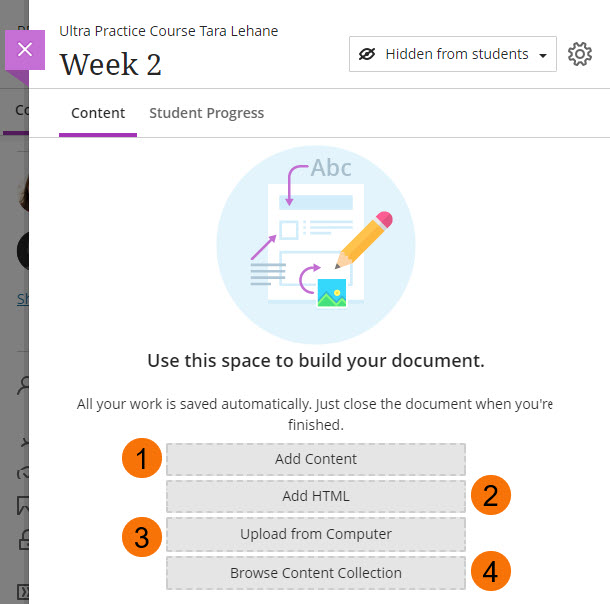The width and height of the screenshot is (610, 604).
Task: Click the orange number 1 badge
Action: pyautogui.click(x=142, y=459)
